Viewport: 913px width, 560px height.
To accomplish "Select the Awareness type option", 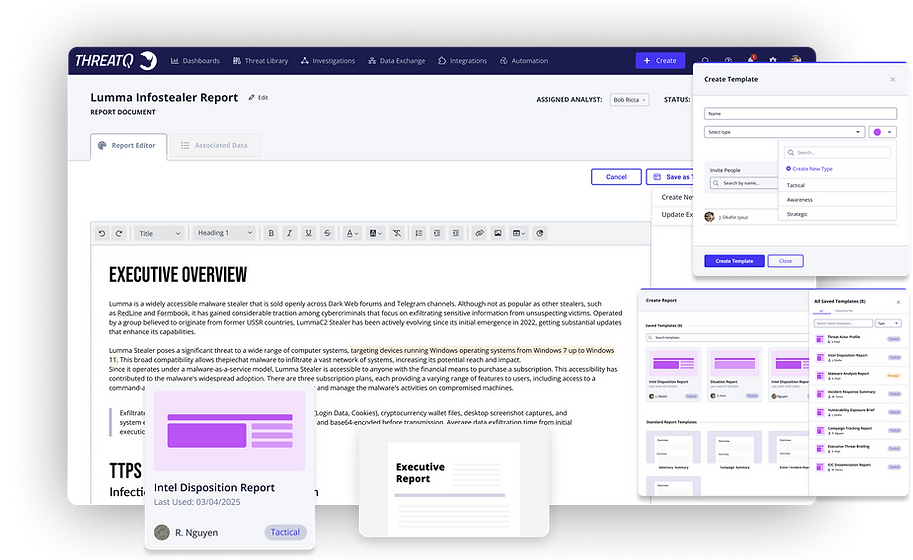I will click(x=837, y=200).
